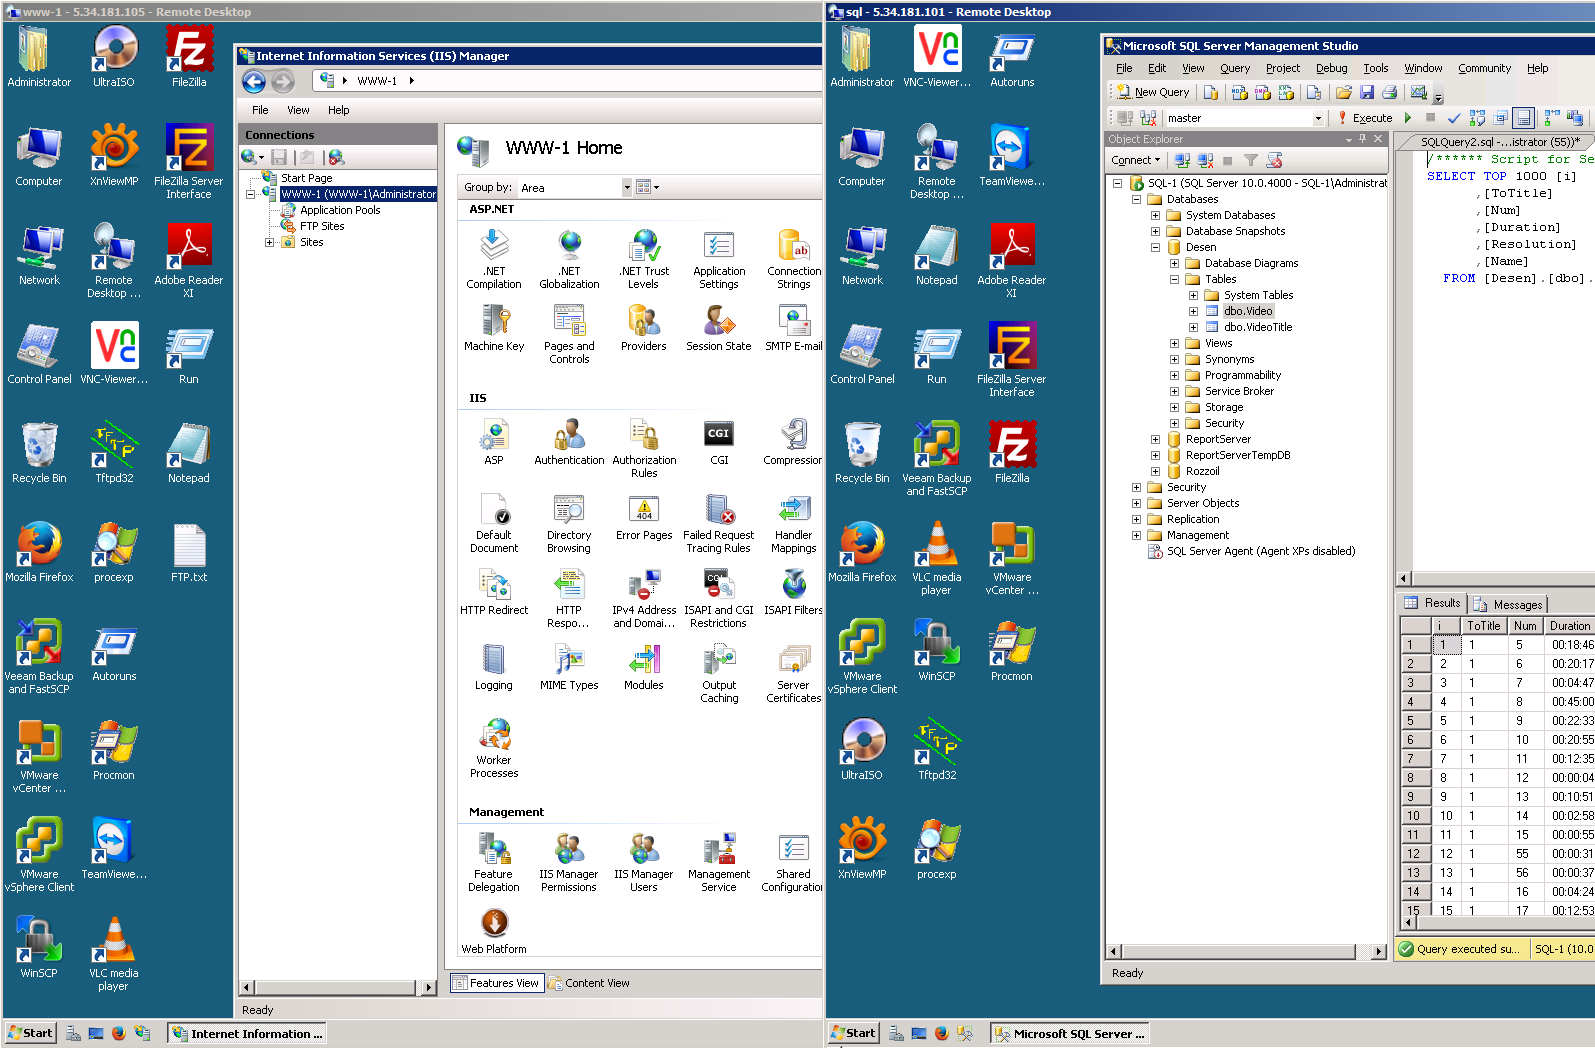Open Directory Browsing feature

point(569,523)
